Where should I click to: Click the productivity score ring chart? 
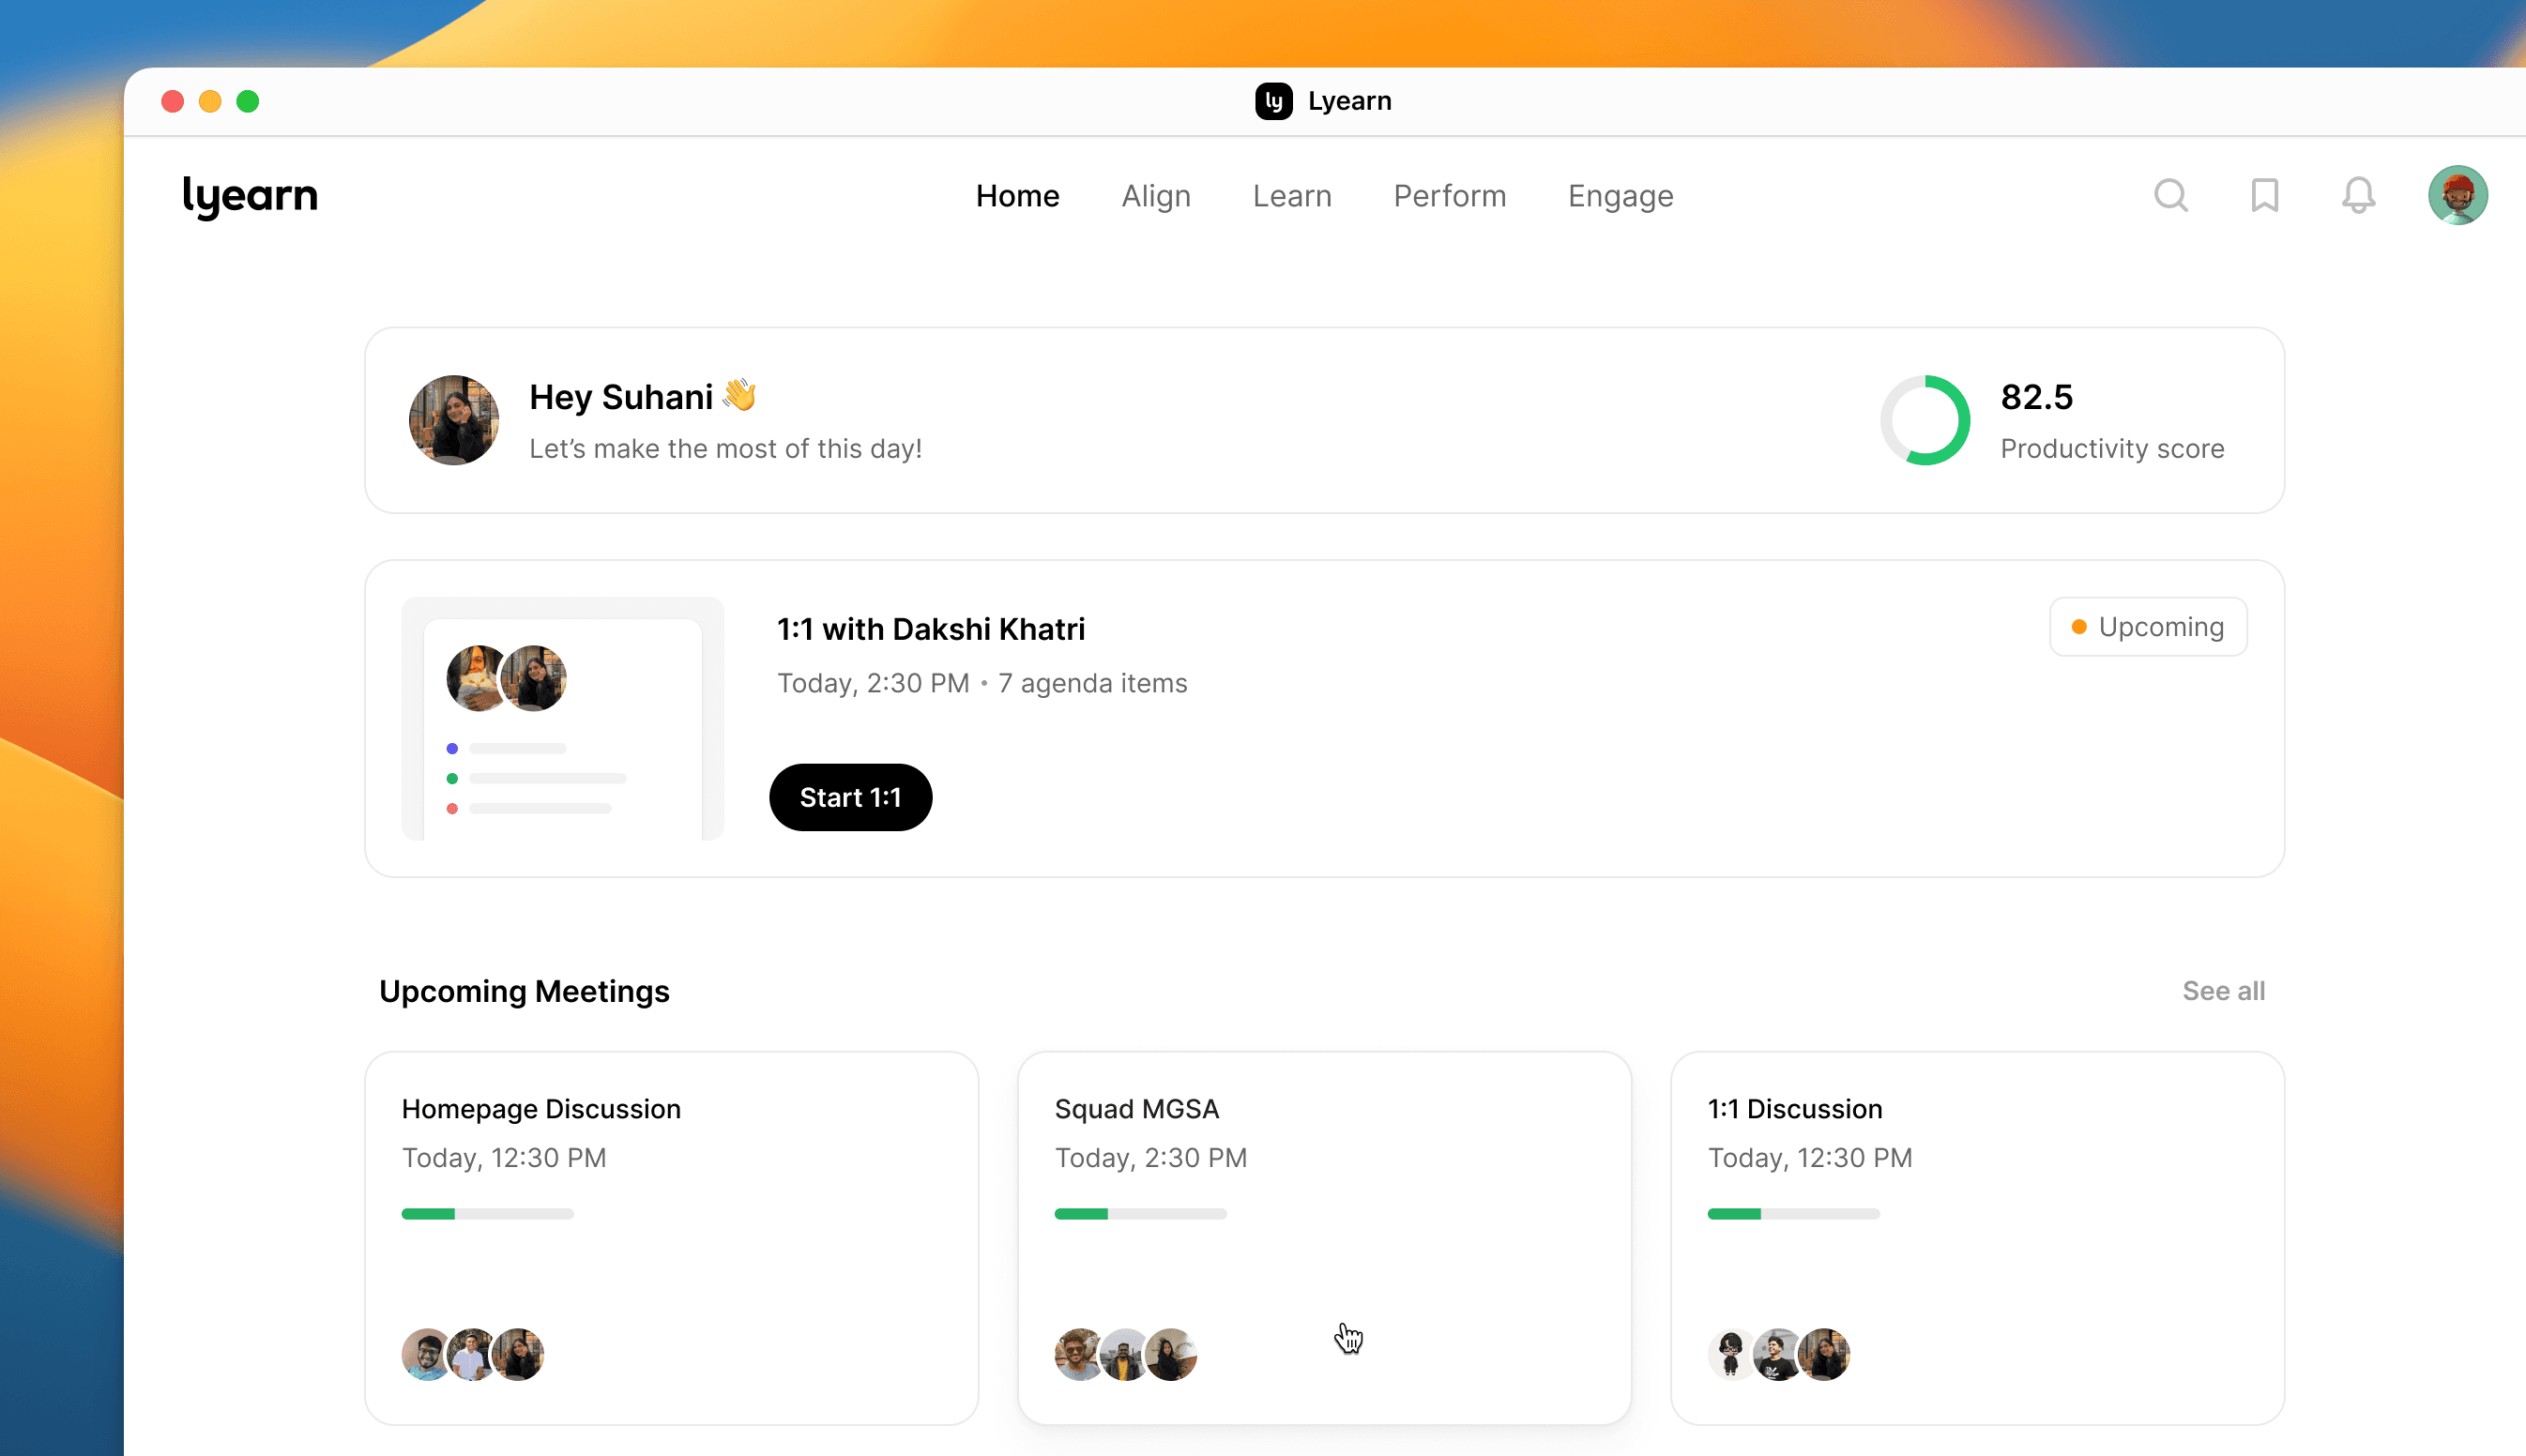tap(1924, 420)
